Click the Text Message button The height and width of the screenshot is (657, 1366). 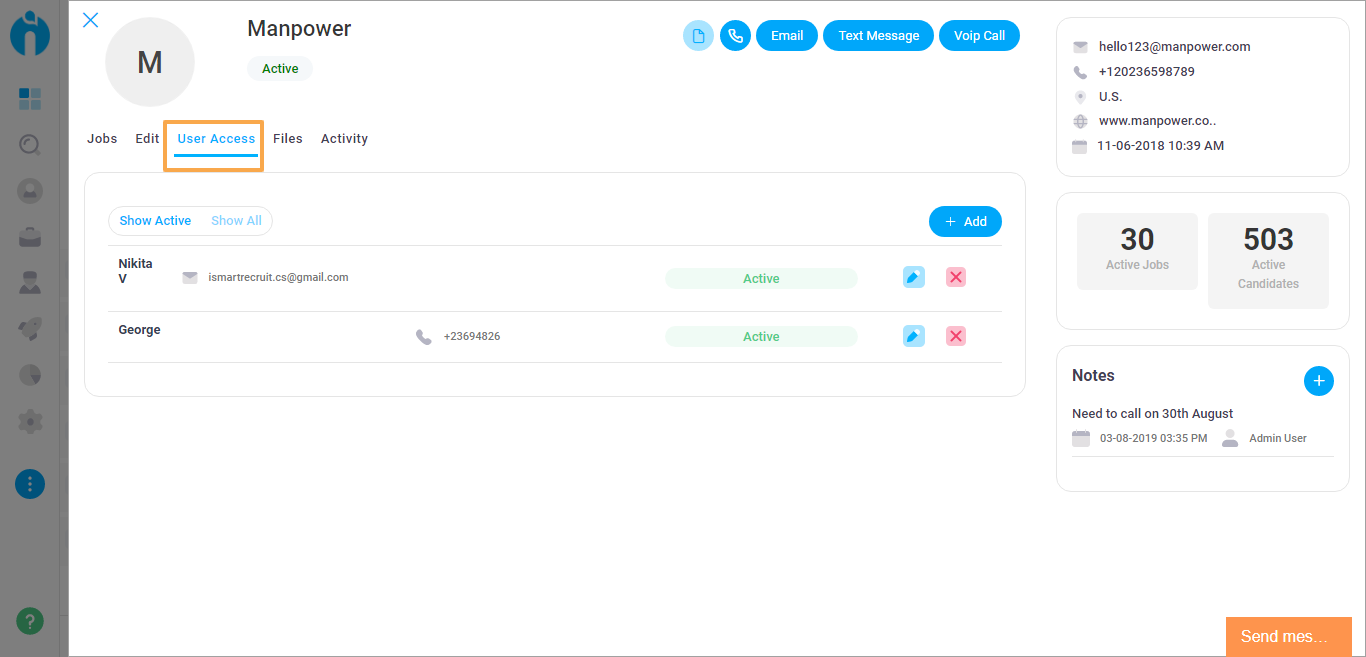coord(879,36)
